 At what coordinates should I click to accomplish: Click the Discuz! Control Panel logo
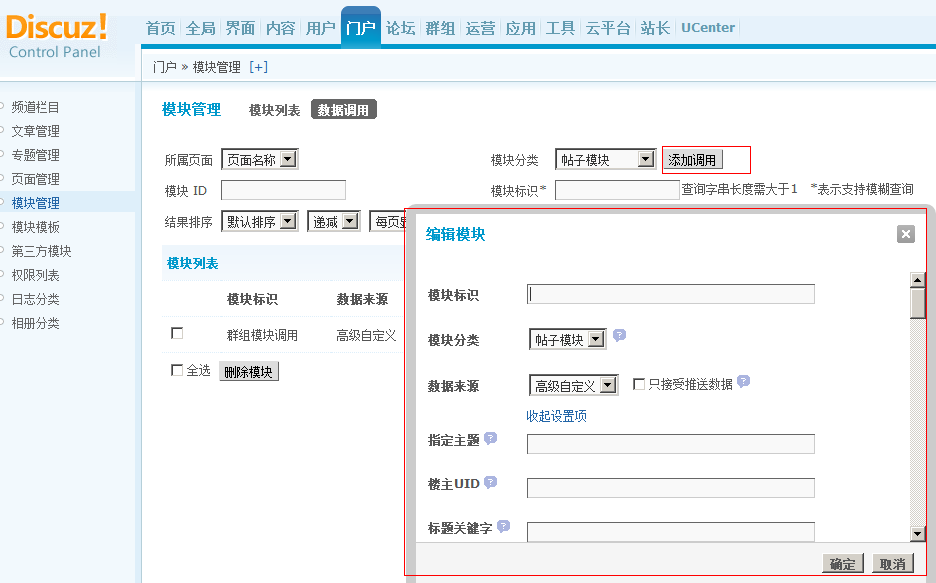coord(56,35)
